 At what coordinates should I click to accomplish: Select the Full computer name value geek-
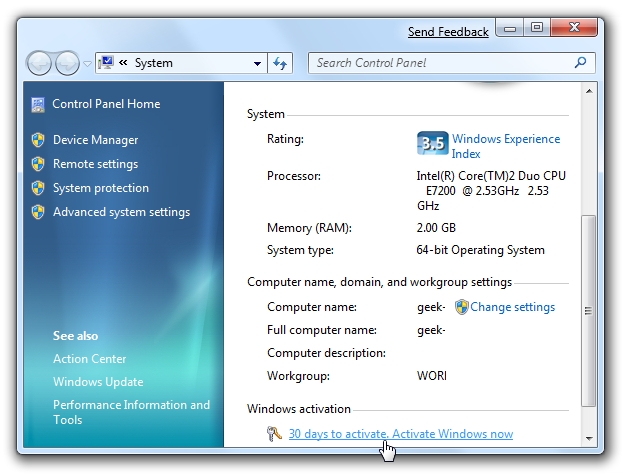[431, 330]
